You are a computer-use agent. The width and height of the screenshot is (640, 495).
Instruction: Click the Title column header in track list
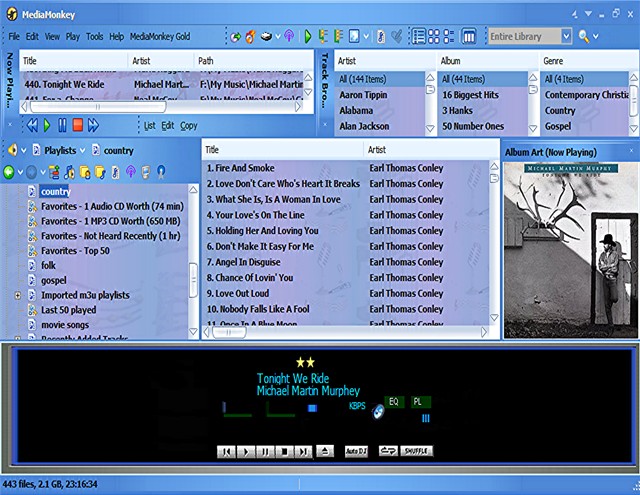(x=282, y=149)
